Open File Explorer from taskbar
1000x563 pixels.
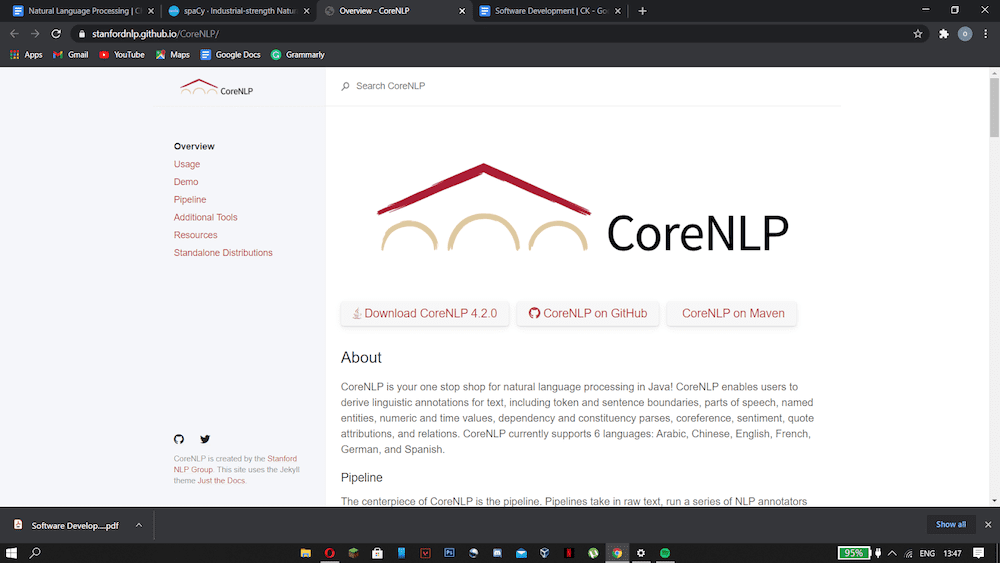tap(305, 553)
